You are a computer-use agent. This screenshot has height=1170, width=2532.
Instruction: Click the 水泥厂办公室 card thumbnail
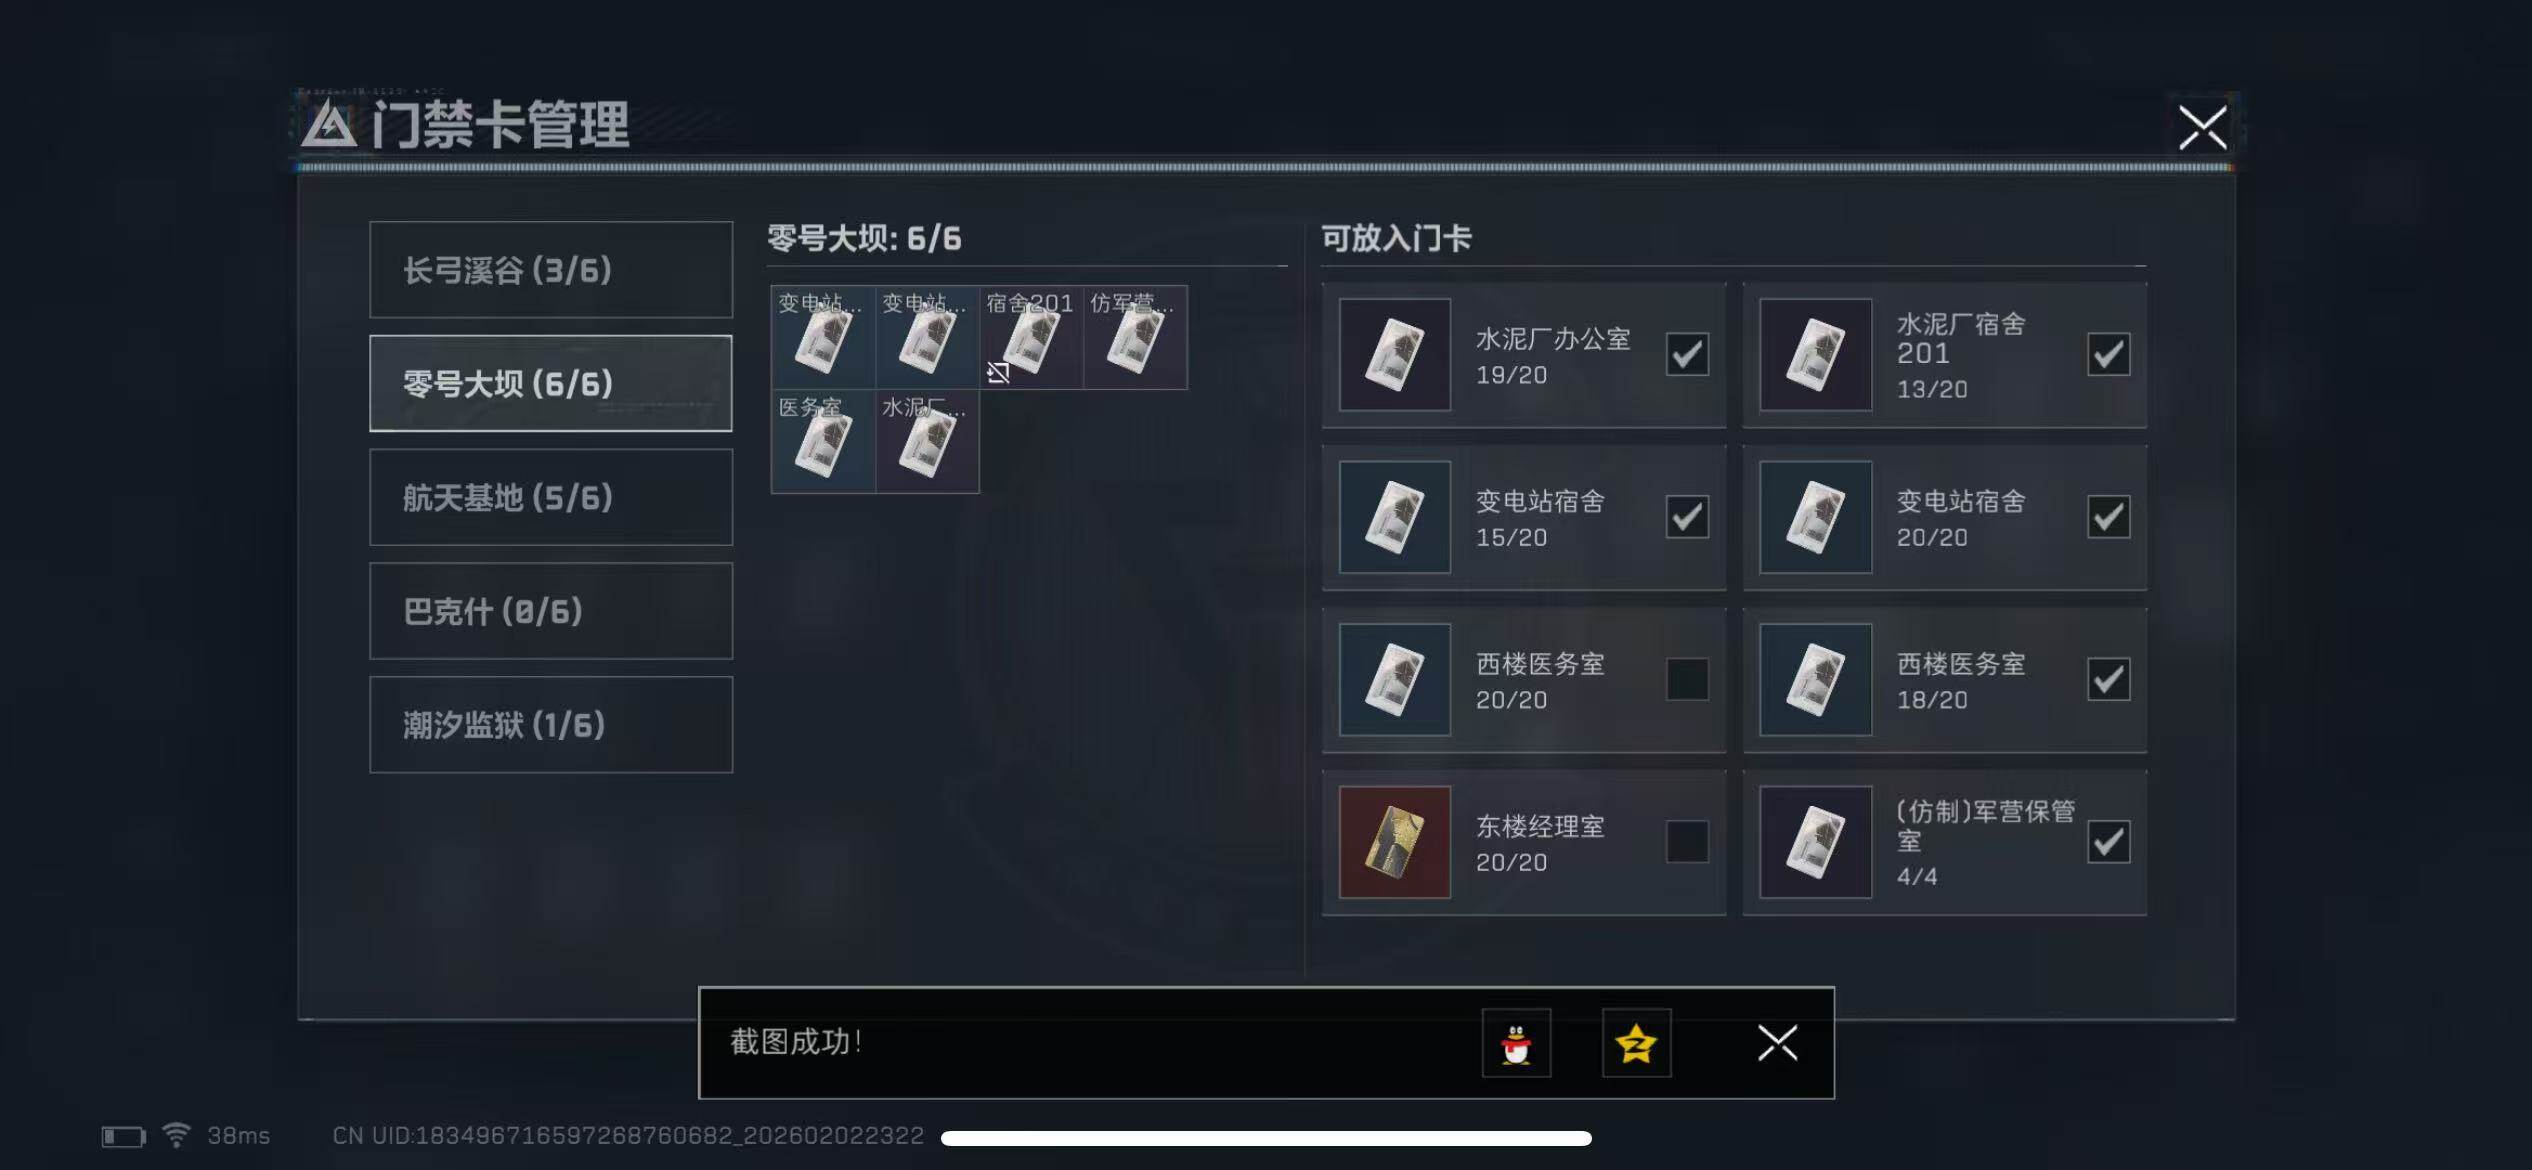pos(1394,354)
